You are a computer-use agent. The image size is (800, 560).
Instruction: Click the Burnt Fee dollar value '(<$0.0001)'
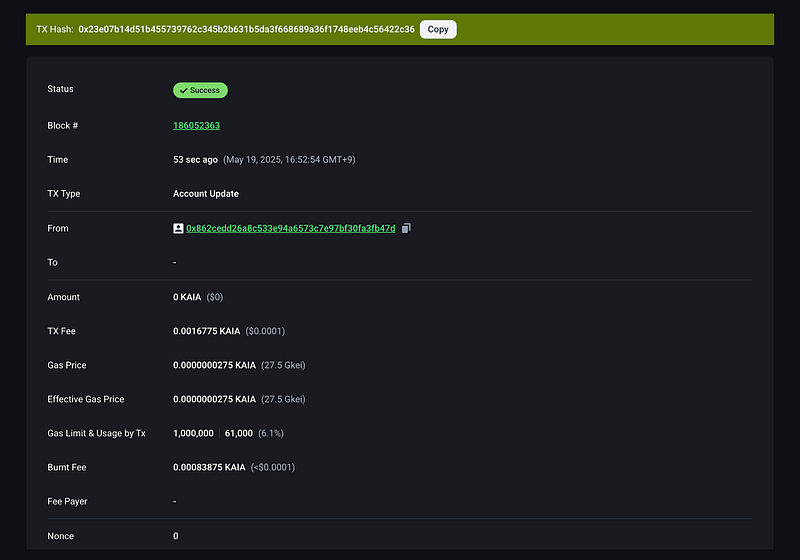pyautogui.click(x=273, y=468)
